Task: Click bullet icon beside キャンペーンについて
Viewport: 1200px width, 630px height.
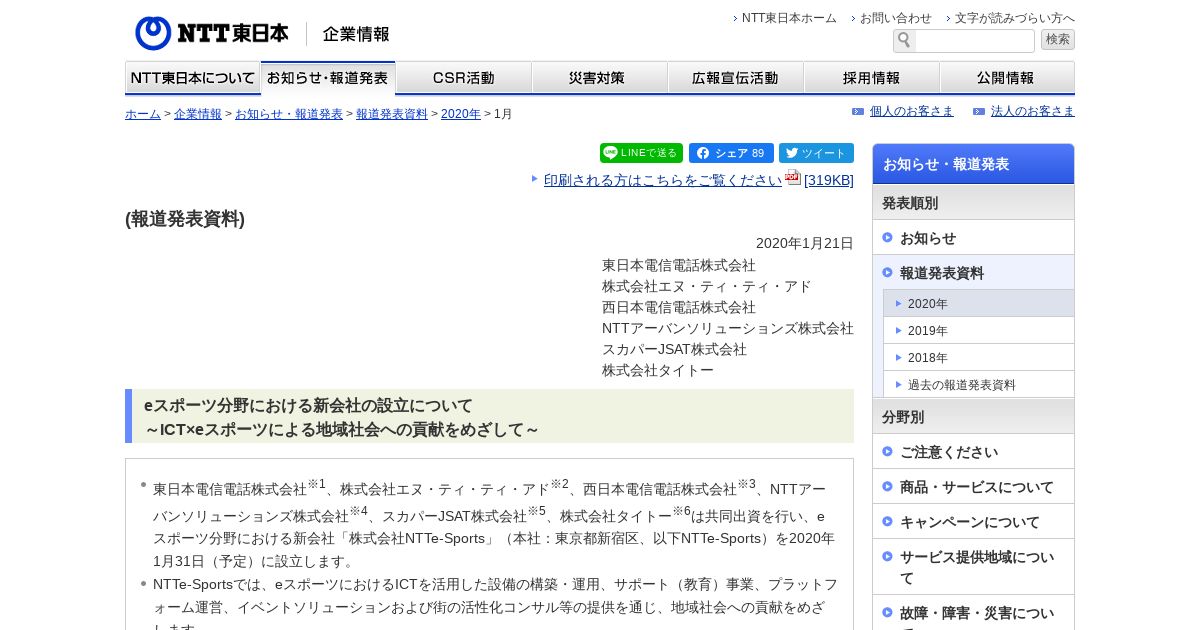Action: pos(887,521)
